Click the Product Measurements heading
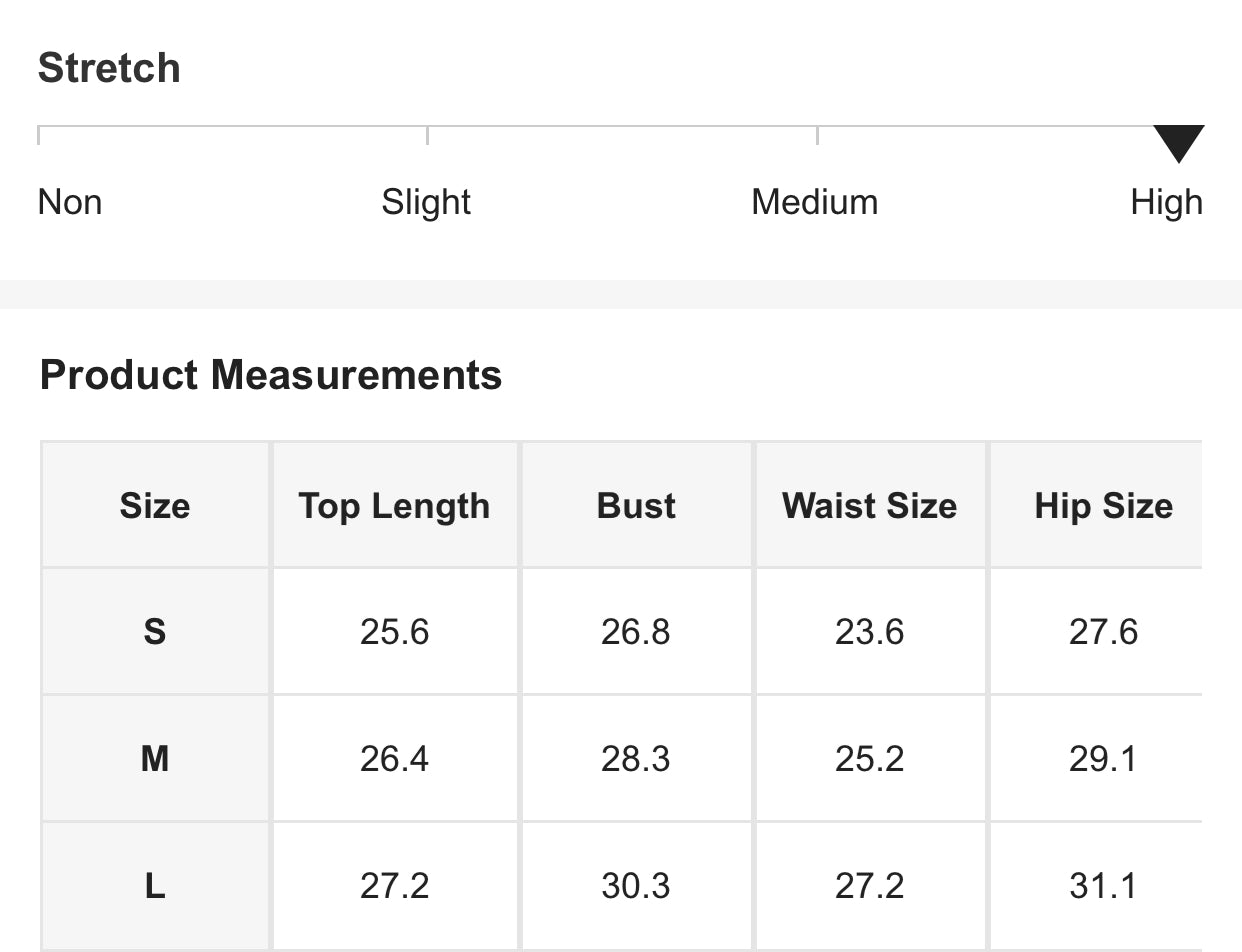The height and width of the screenshot is (952, 1242). tap(271, 375)
